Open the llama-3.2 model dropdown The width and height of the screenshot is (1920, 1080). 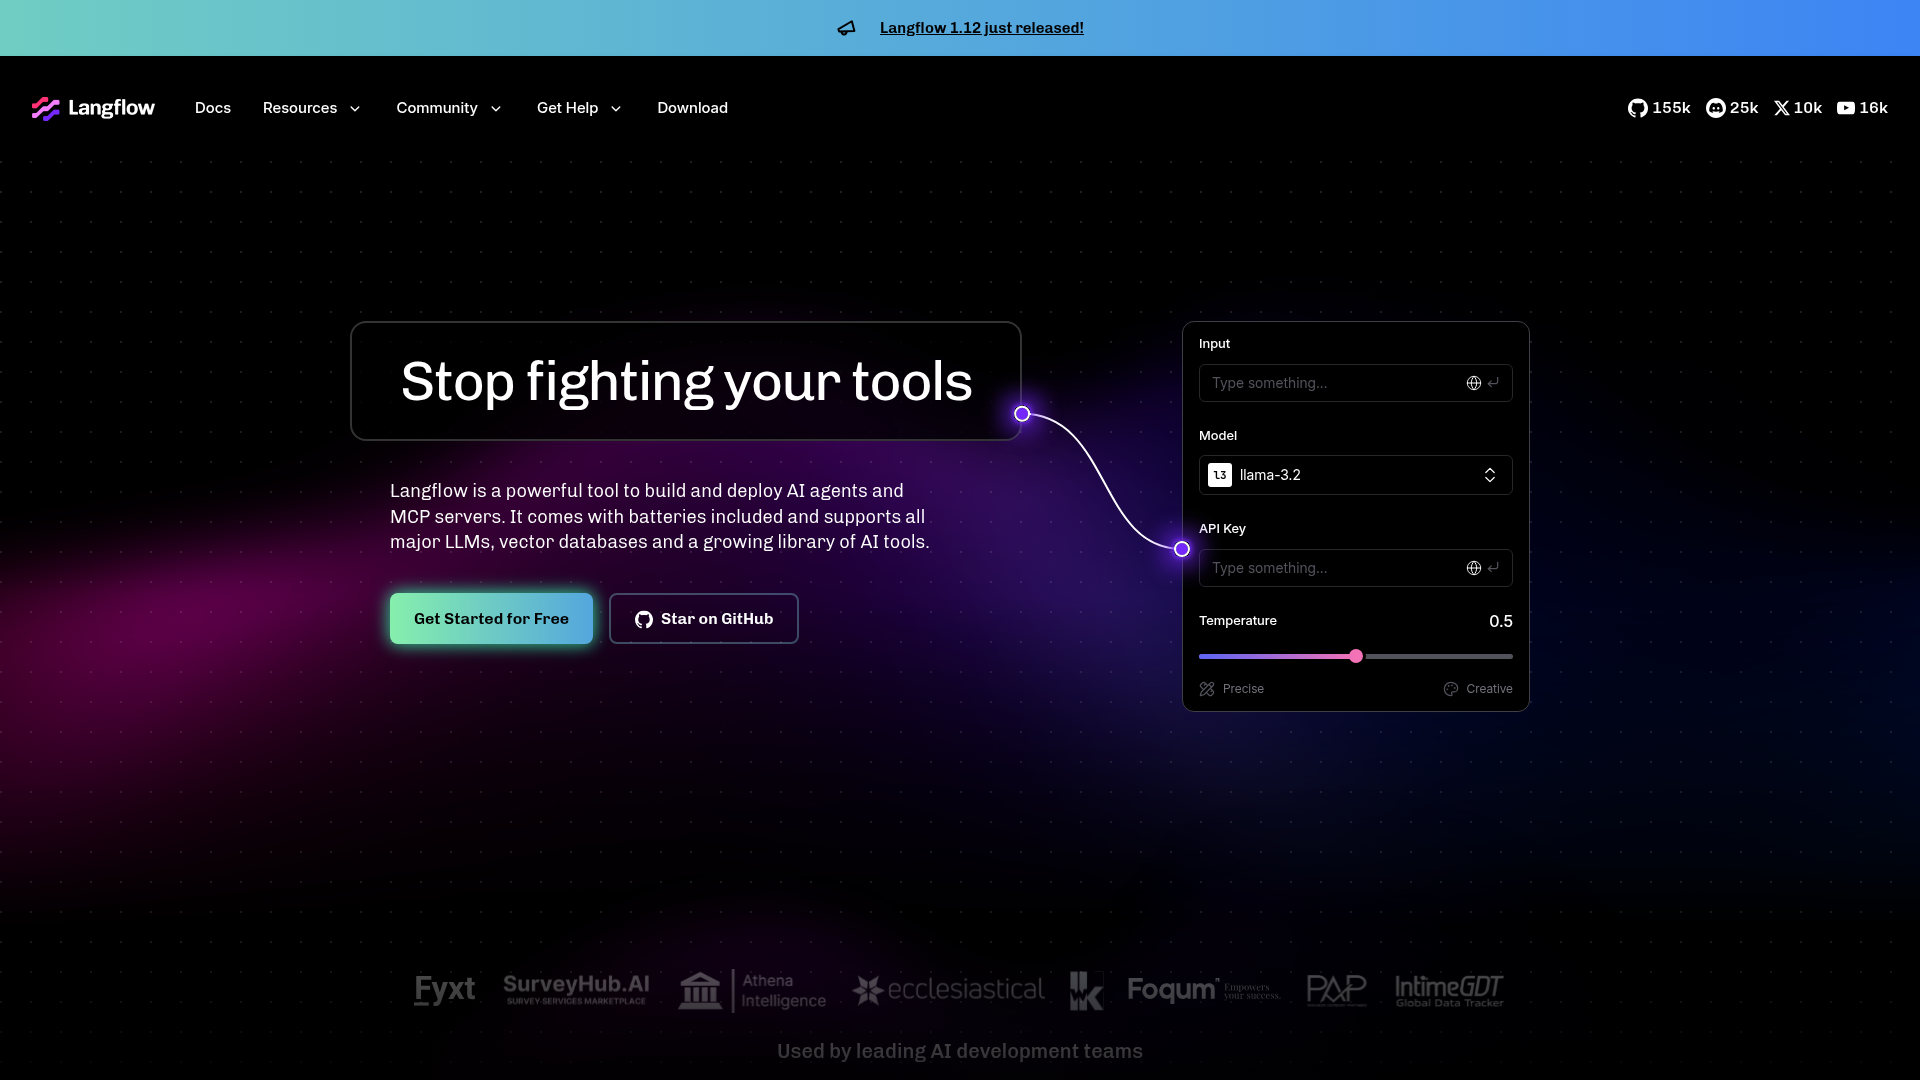(x=1355, y=475)
